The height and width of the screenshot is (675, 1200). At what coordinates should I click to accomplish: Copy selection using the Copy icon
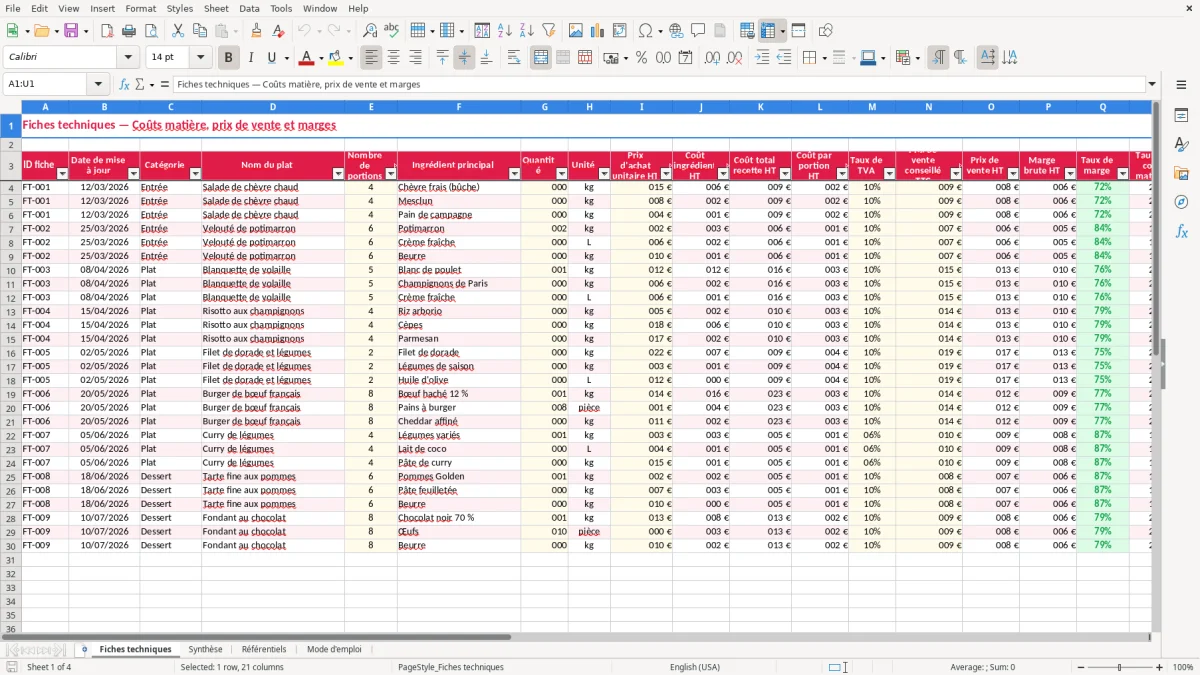click(x=200, y=31)
